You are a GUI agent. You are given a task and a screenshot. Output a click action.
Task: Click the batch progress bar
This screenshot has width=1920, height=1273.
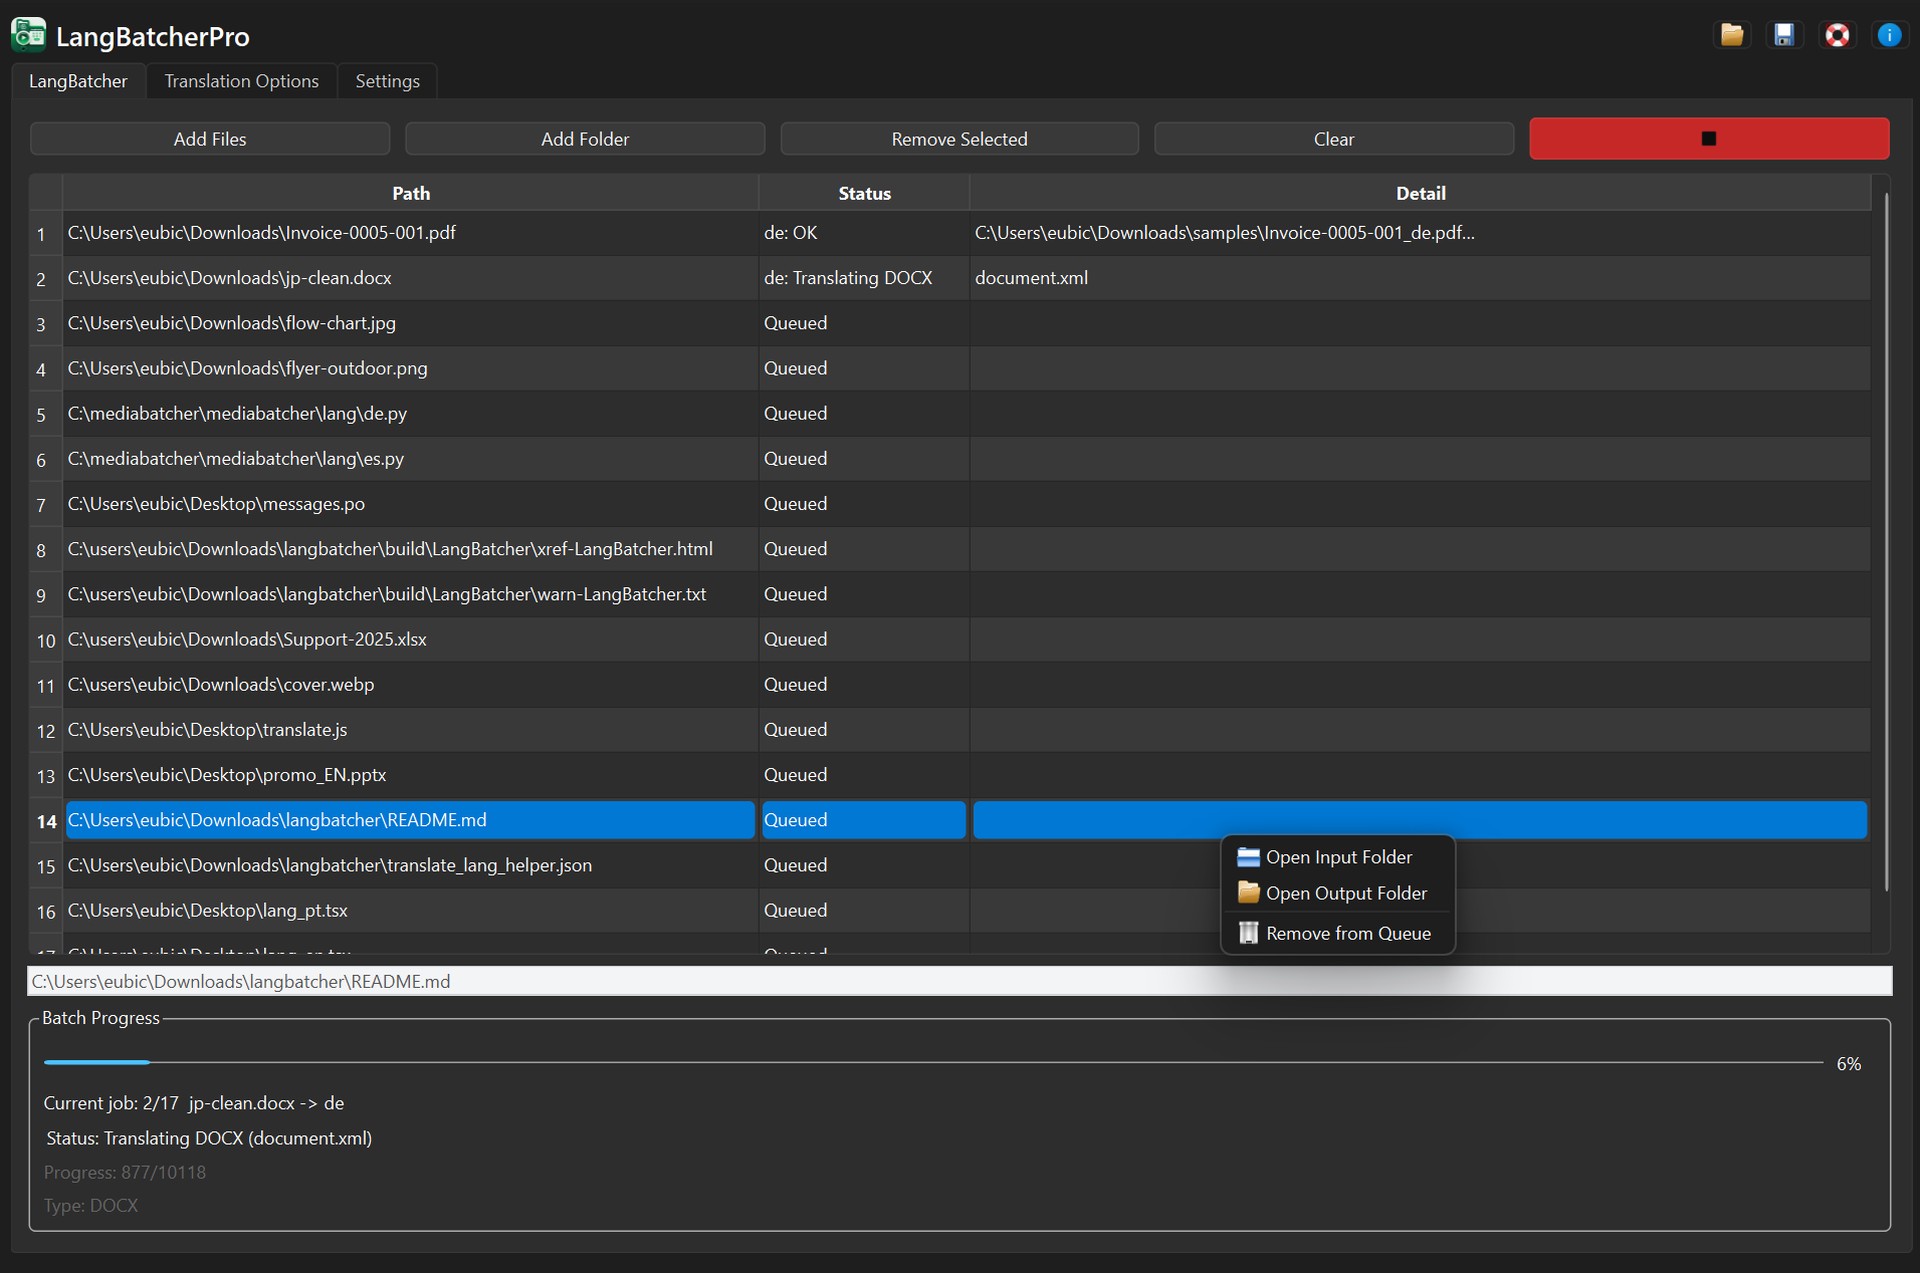click(933, 1062)
